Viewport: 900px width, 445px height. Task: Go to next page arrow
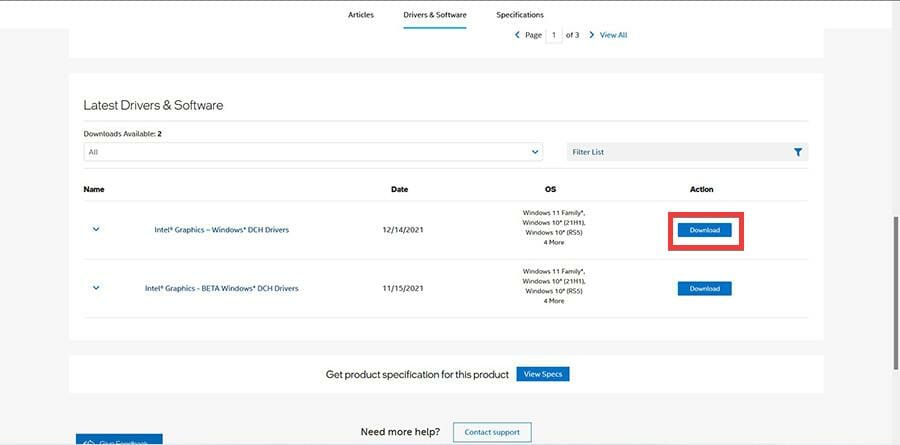point(591,35)
